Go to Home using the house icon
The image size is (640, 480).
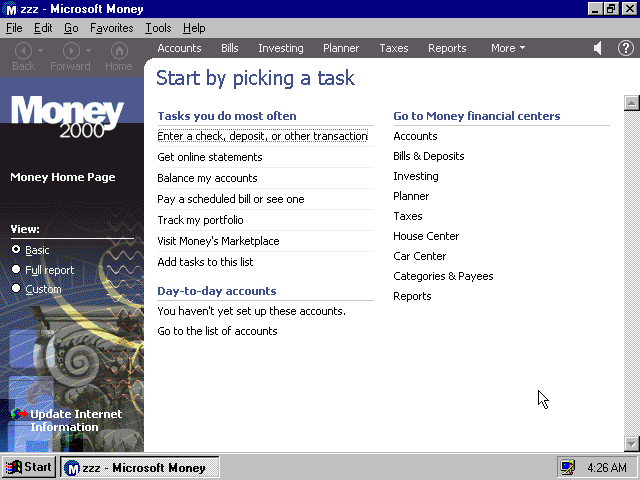pyautogui.click(x=119, y=50)
